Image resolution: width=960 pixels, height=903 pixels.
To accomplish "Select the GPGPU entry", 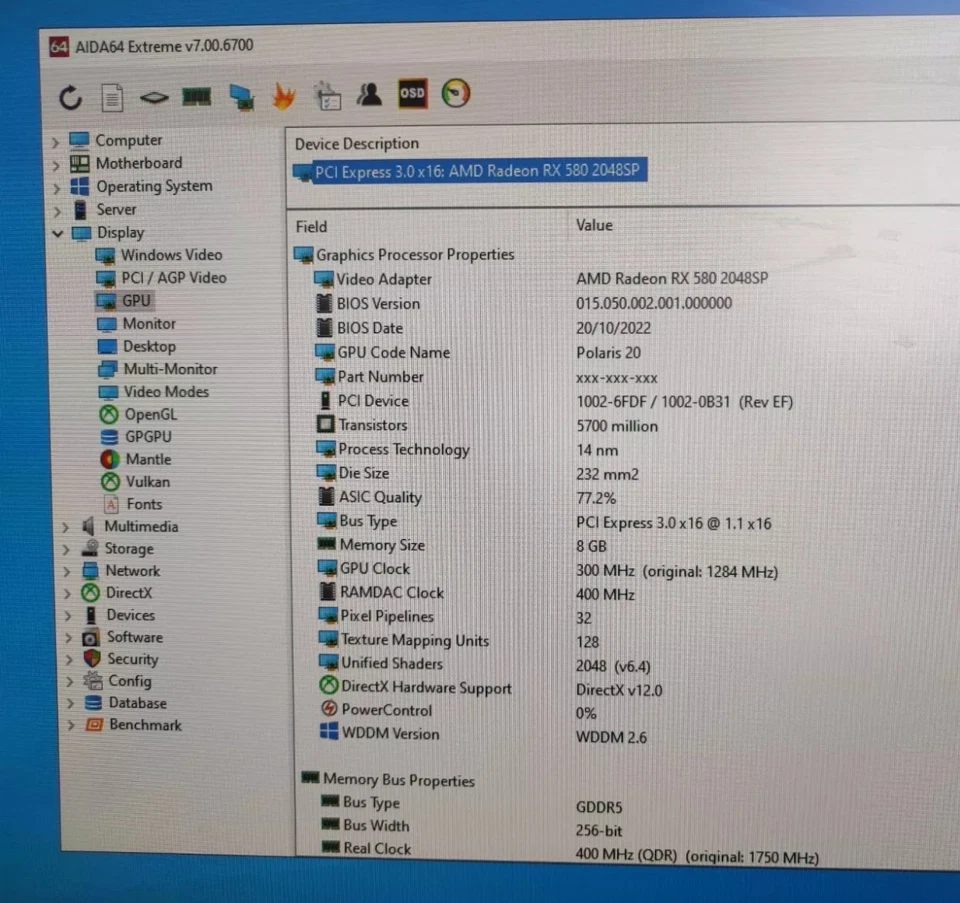I will 147,436.
